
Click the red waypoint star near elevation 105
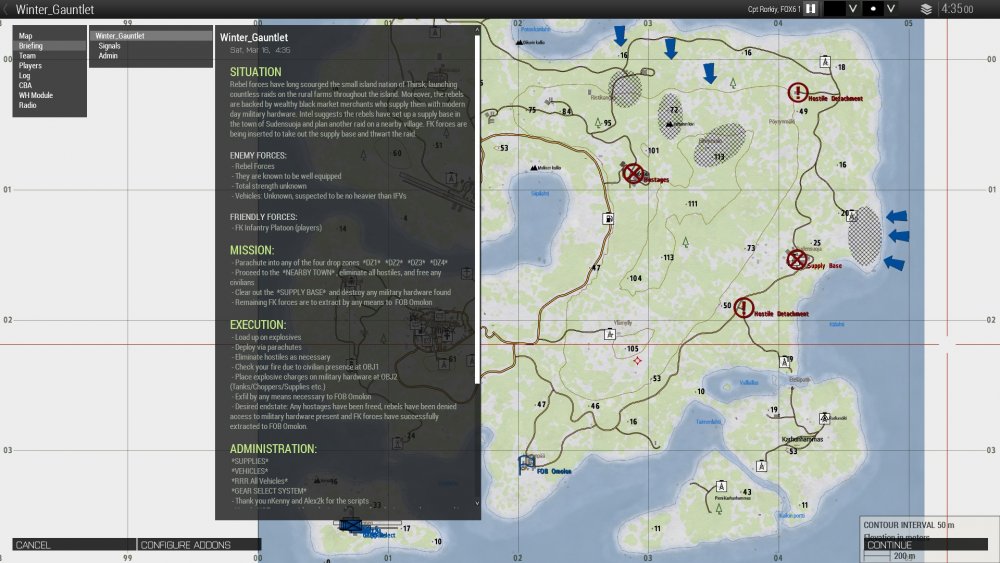click(x=638, y=360)
